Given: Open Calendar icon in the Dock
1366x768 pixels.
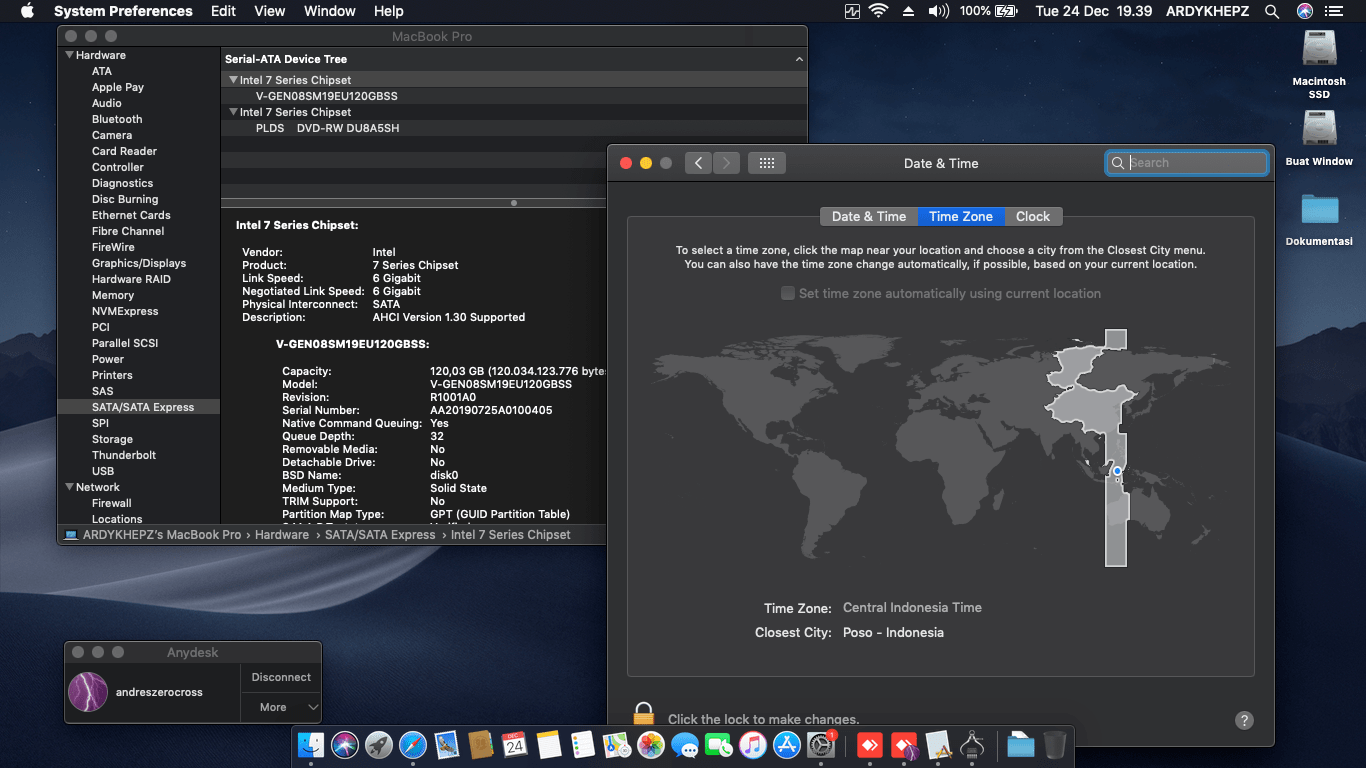Looking at the screenshot, I should (515, 745).
